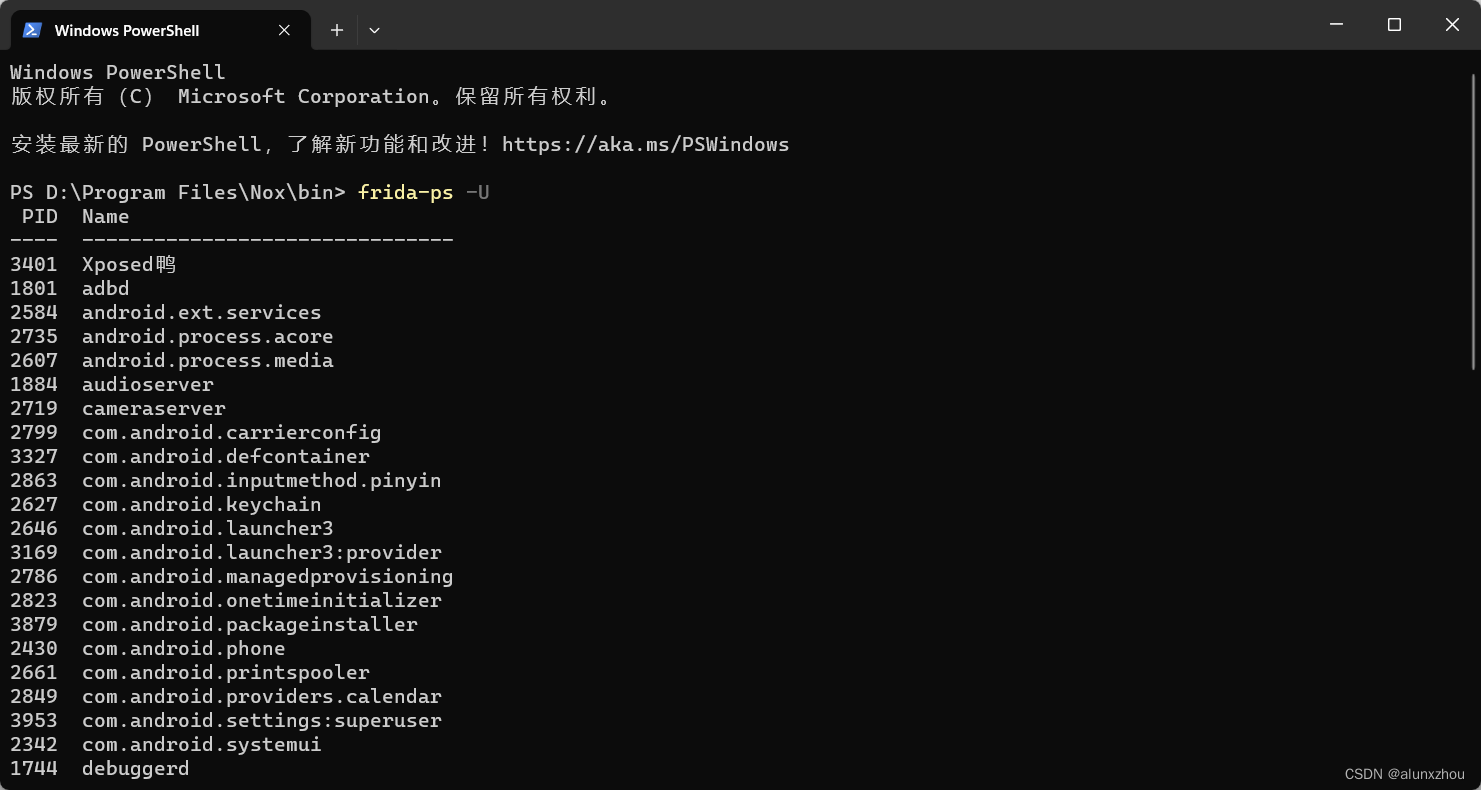
Task: Click the PowerShell icon on the tab
Action: coord(31,30)
